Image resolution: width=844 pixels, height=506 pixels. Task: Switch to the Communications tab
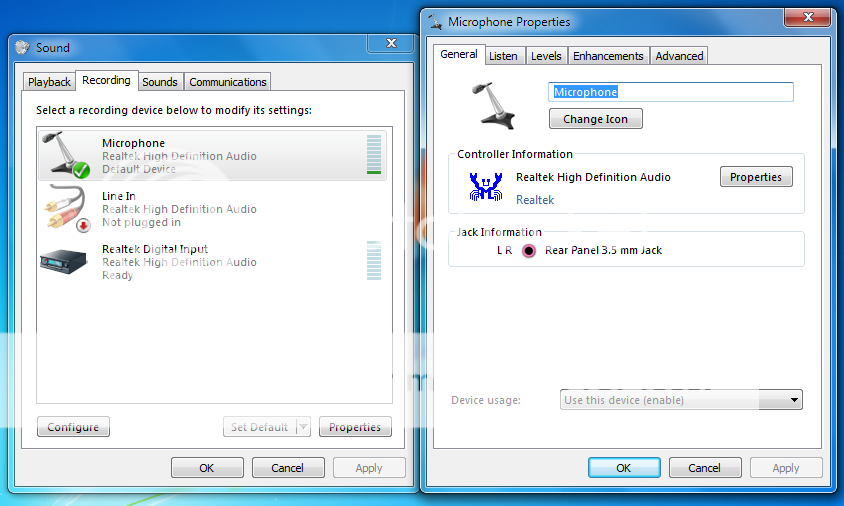[x=228, y=82]
